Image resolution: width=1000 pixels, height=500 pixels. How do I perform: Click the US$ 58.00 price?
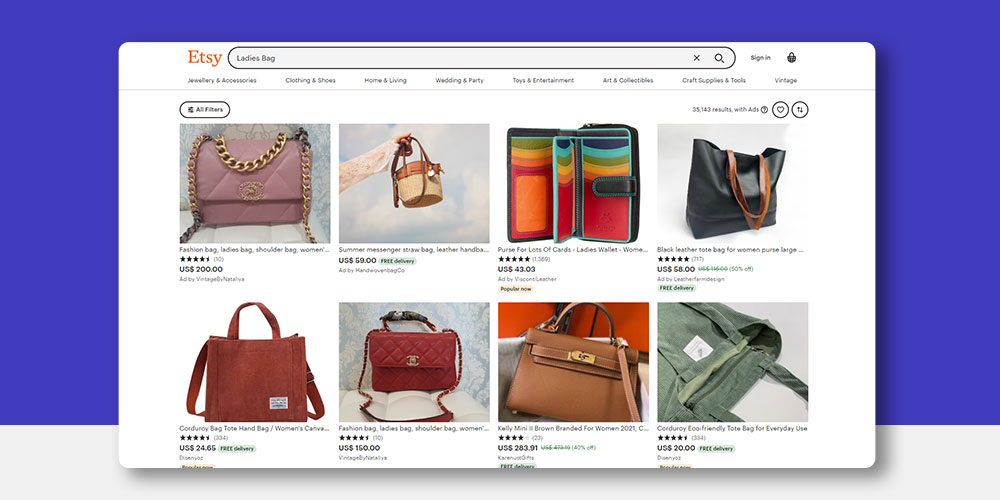coord(676,269)
